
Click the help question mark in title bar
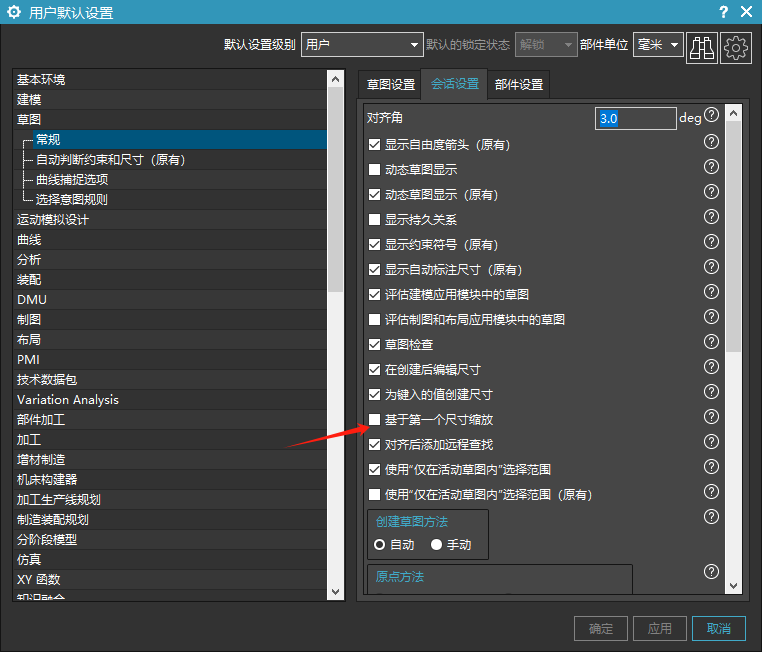(x=724, y=12)
